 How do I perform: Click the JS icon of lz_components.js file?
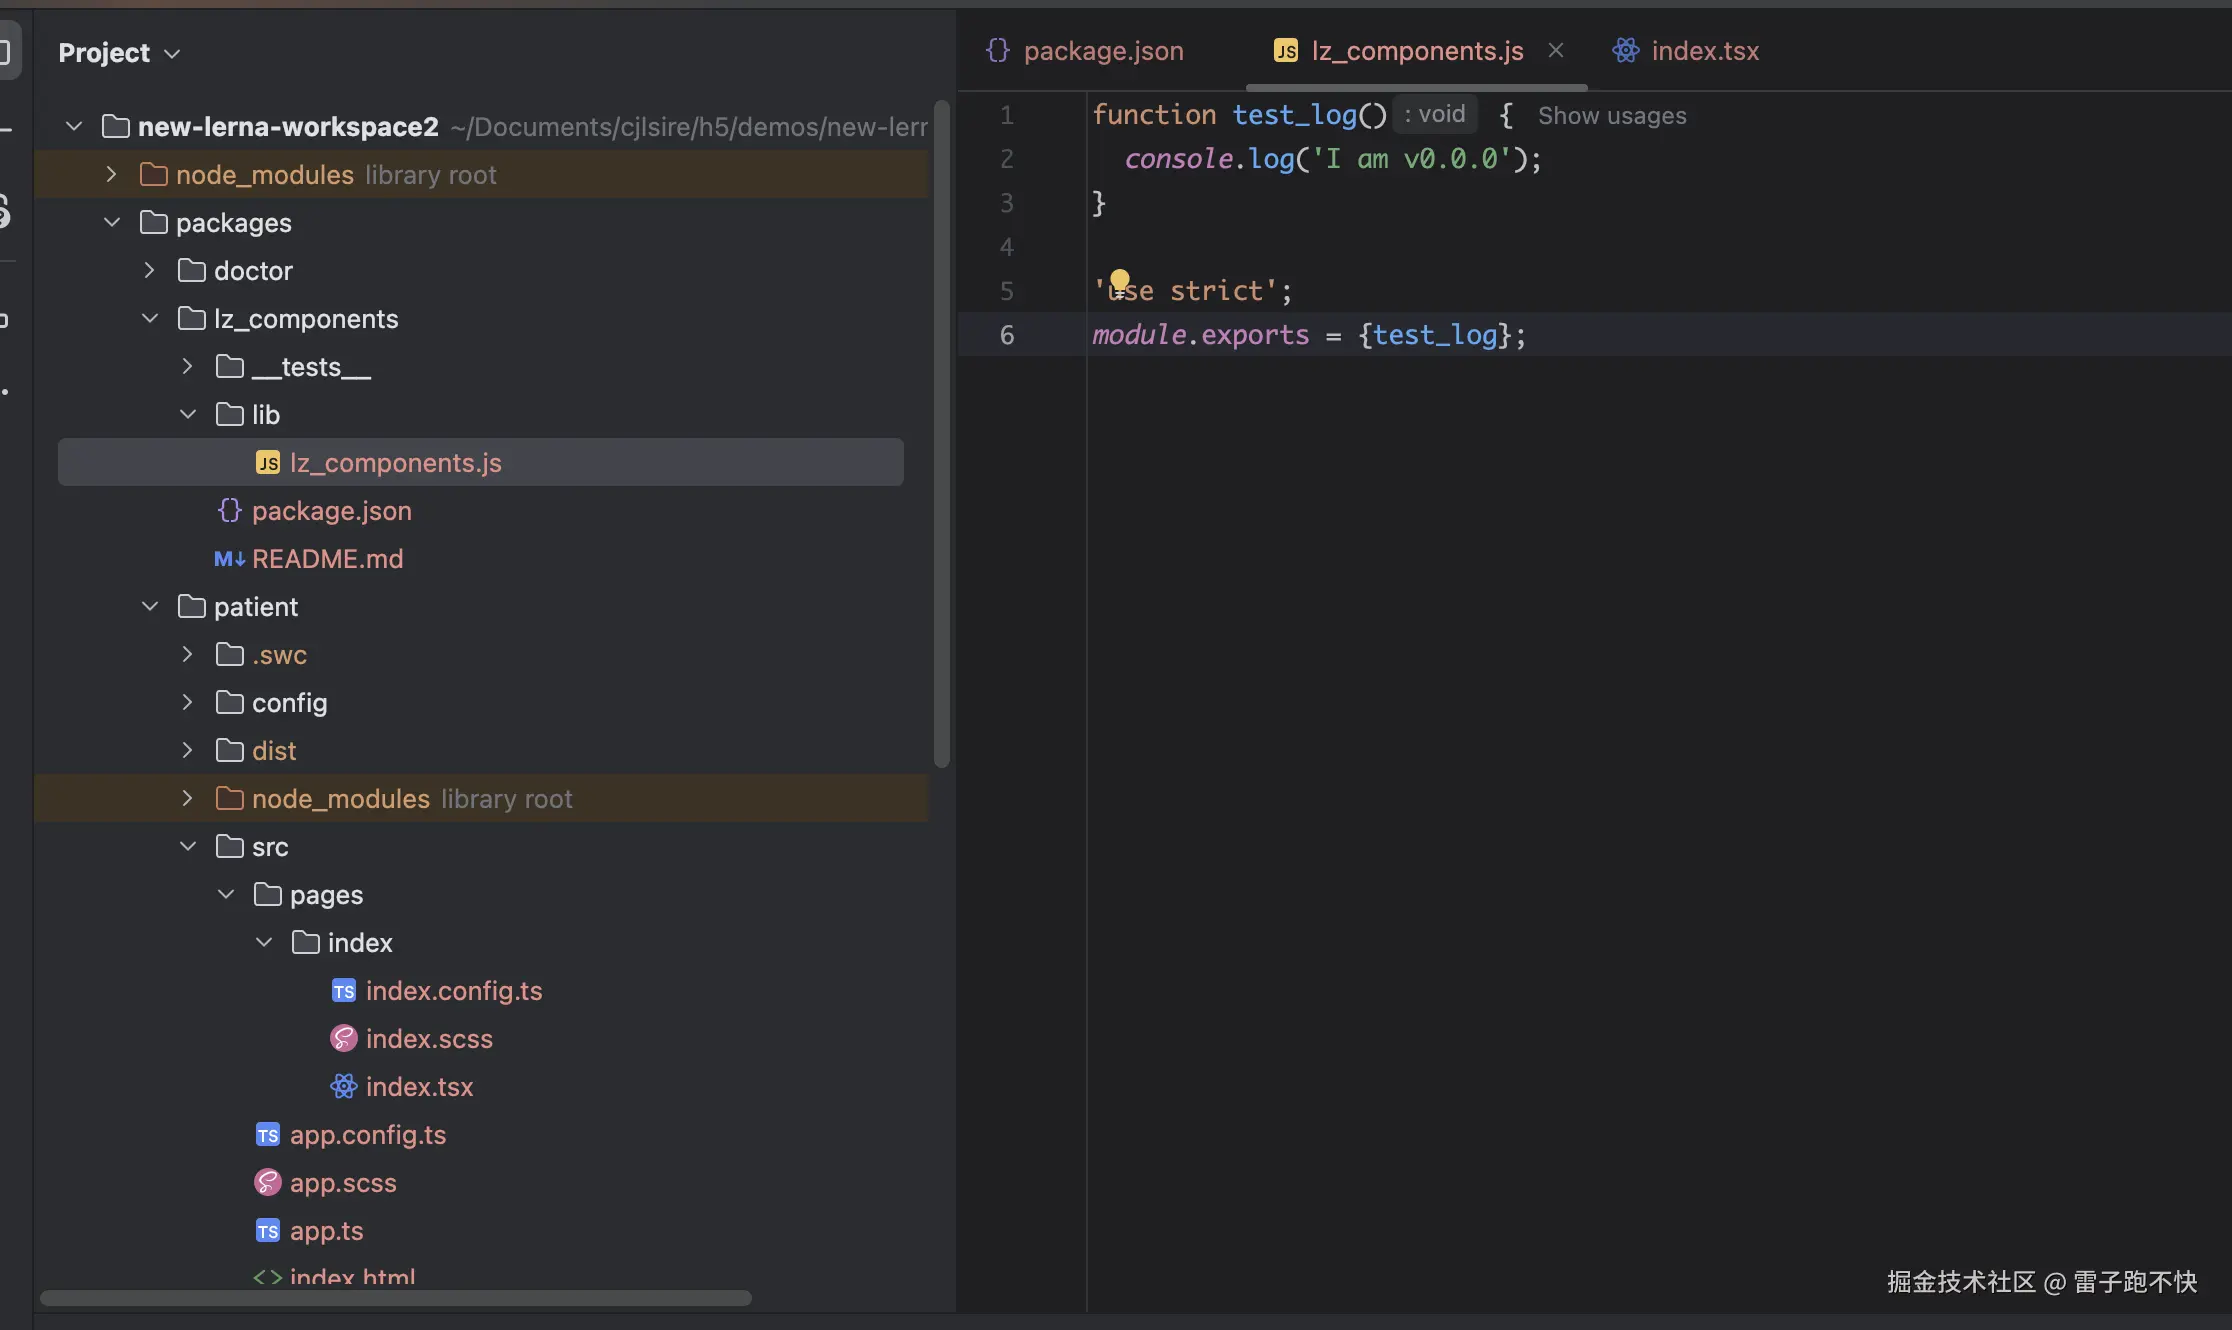point(268,463)
